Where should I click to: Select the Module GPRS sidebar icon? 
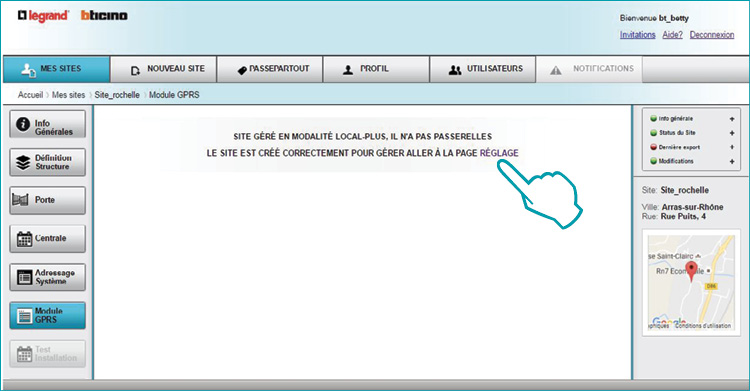tap(24, 316)
